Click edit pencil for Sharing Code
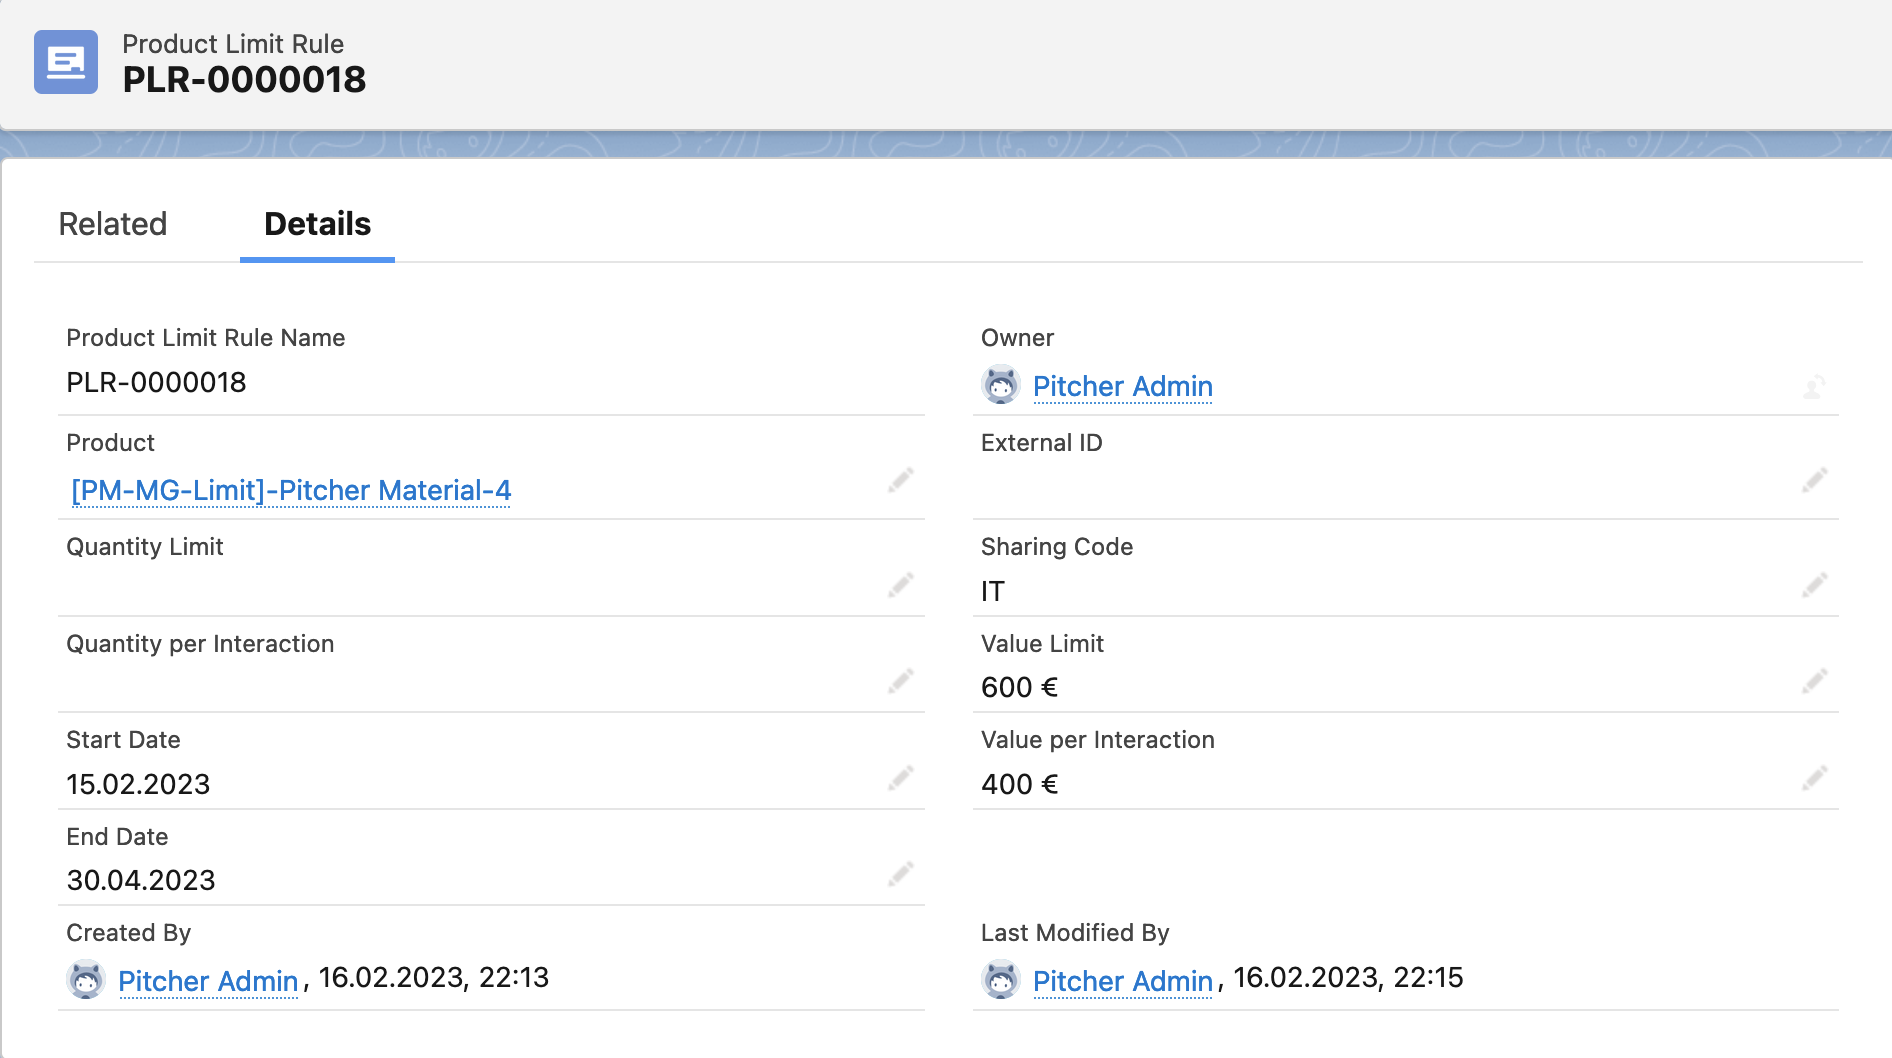This screenshot has width=1892, height=1058. pyautogui.click(x=1815, y=585)
